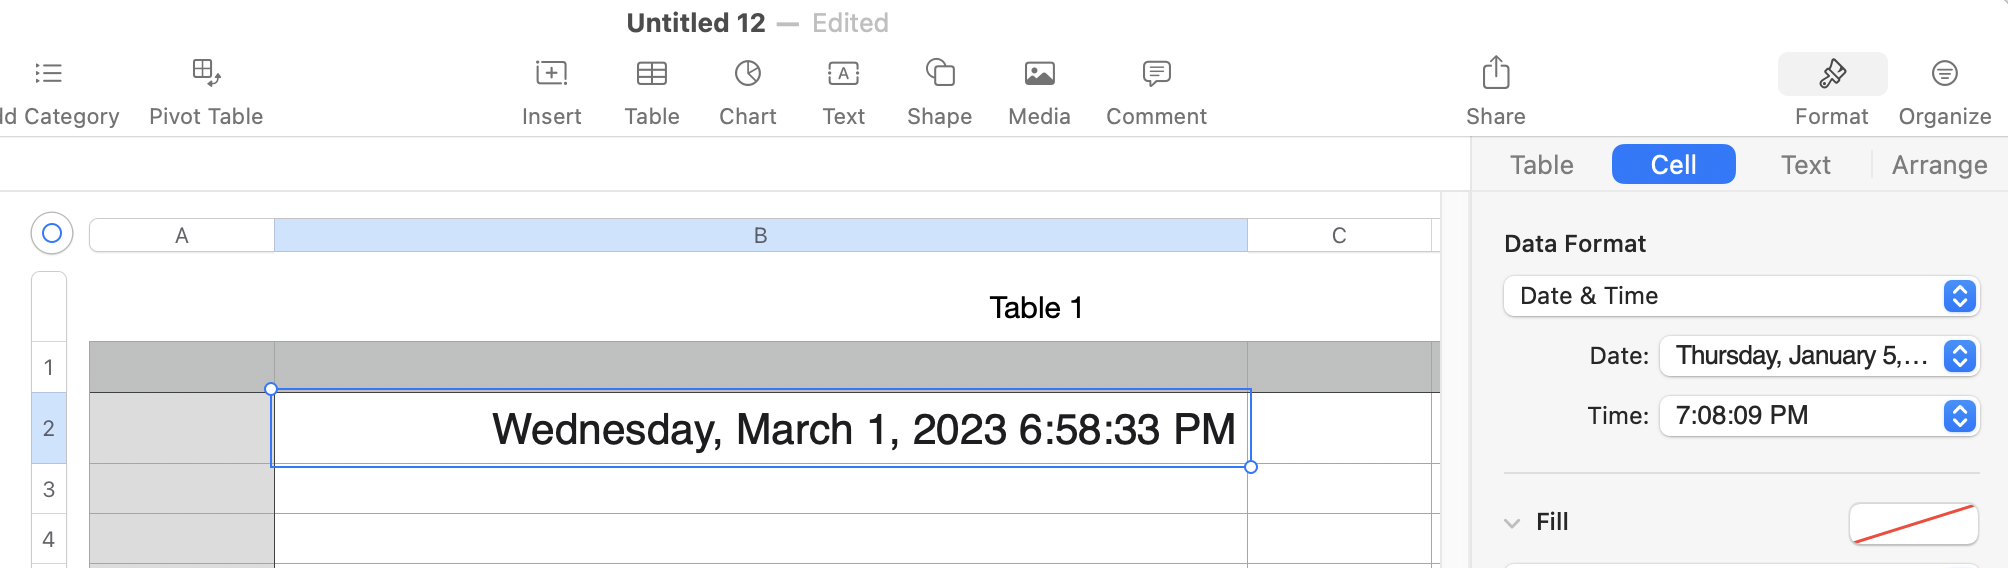Open the Pivot Table tool

point(206,73)
